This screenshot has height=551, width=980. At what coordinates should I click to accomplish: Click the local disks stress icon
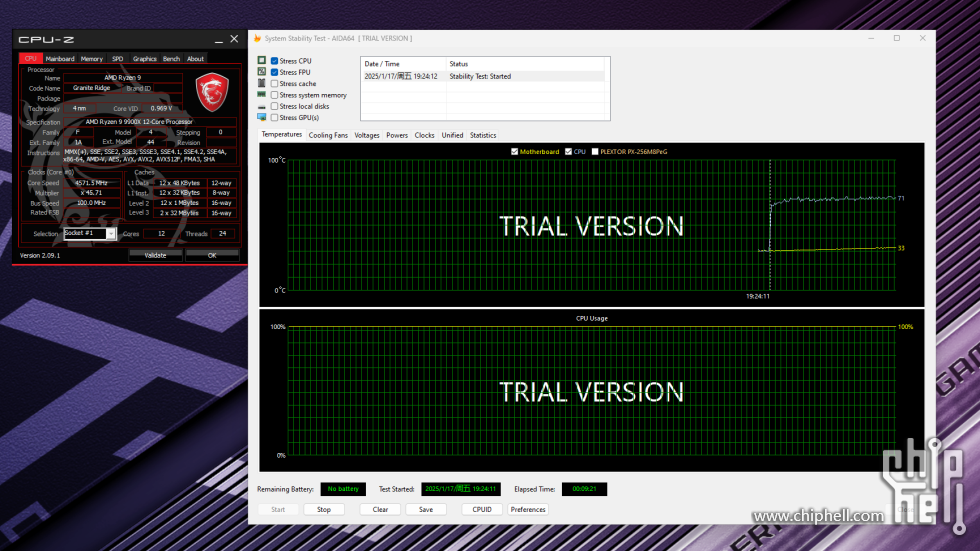[x=262, y=107]
